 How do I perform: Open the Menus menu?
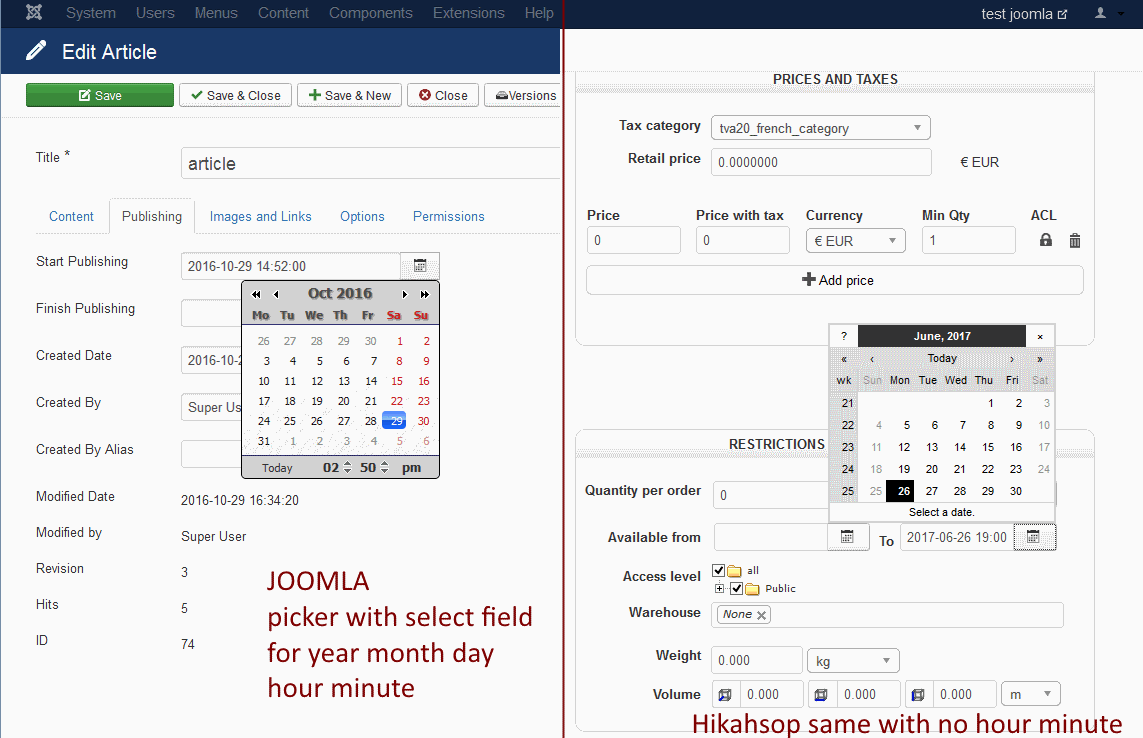(x=216, y=13)
